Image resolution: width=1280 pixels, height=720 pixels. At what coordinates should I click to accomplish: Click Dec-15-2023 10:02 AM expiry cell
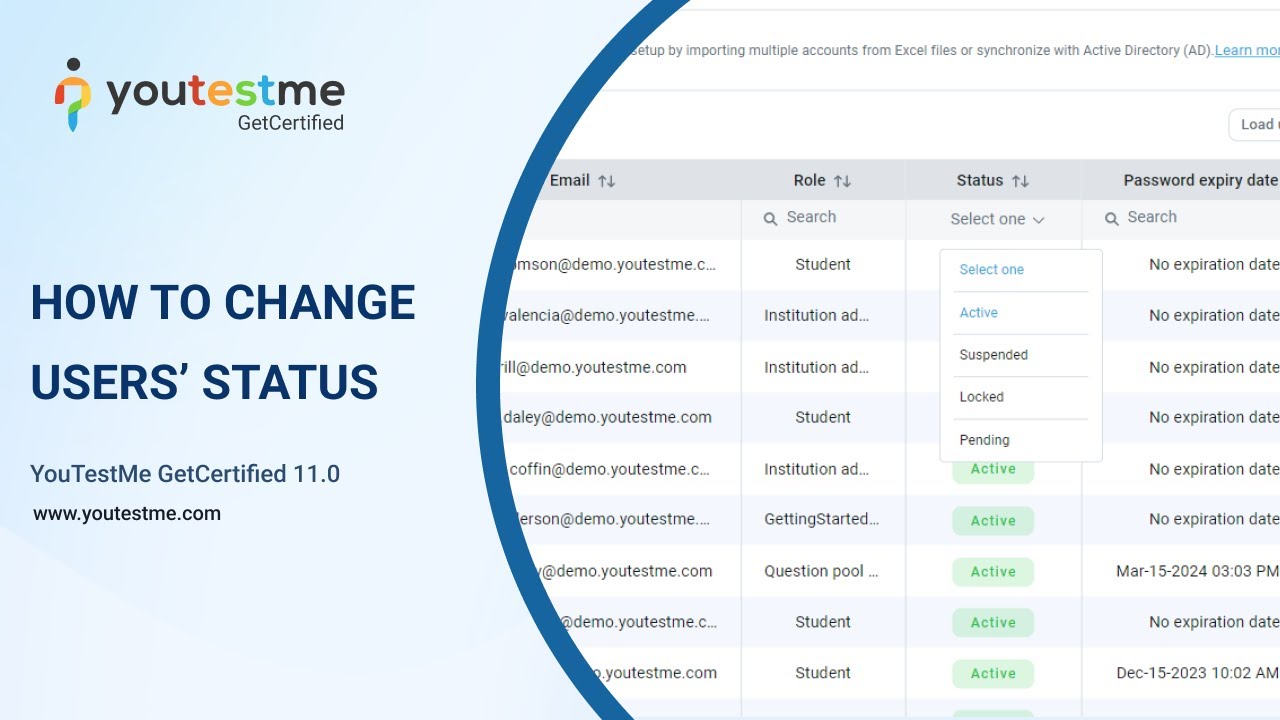[1197, 673]
